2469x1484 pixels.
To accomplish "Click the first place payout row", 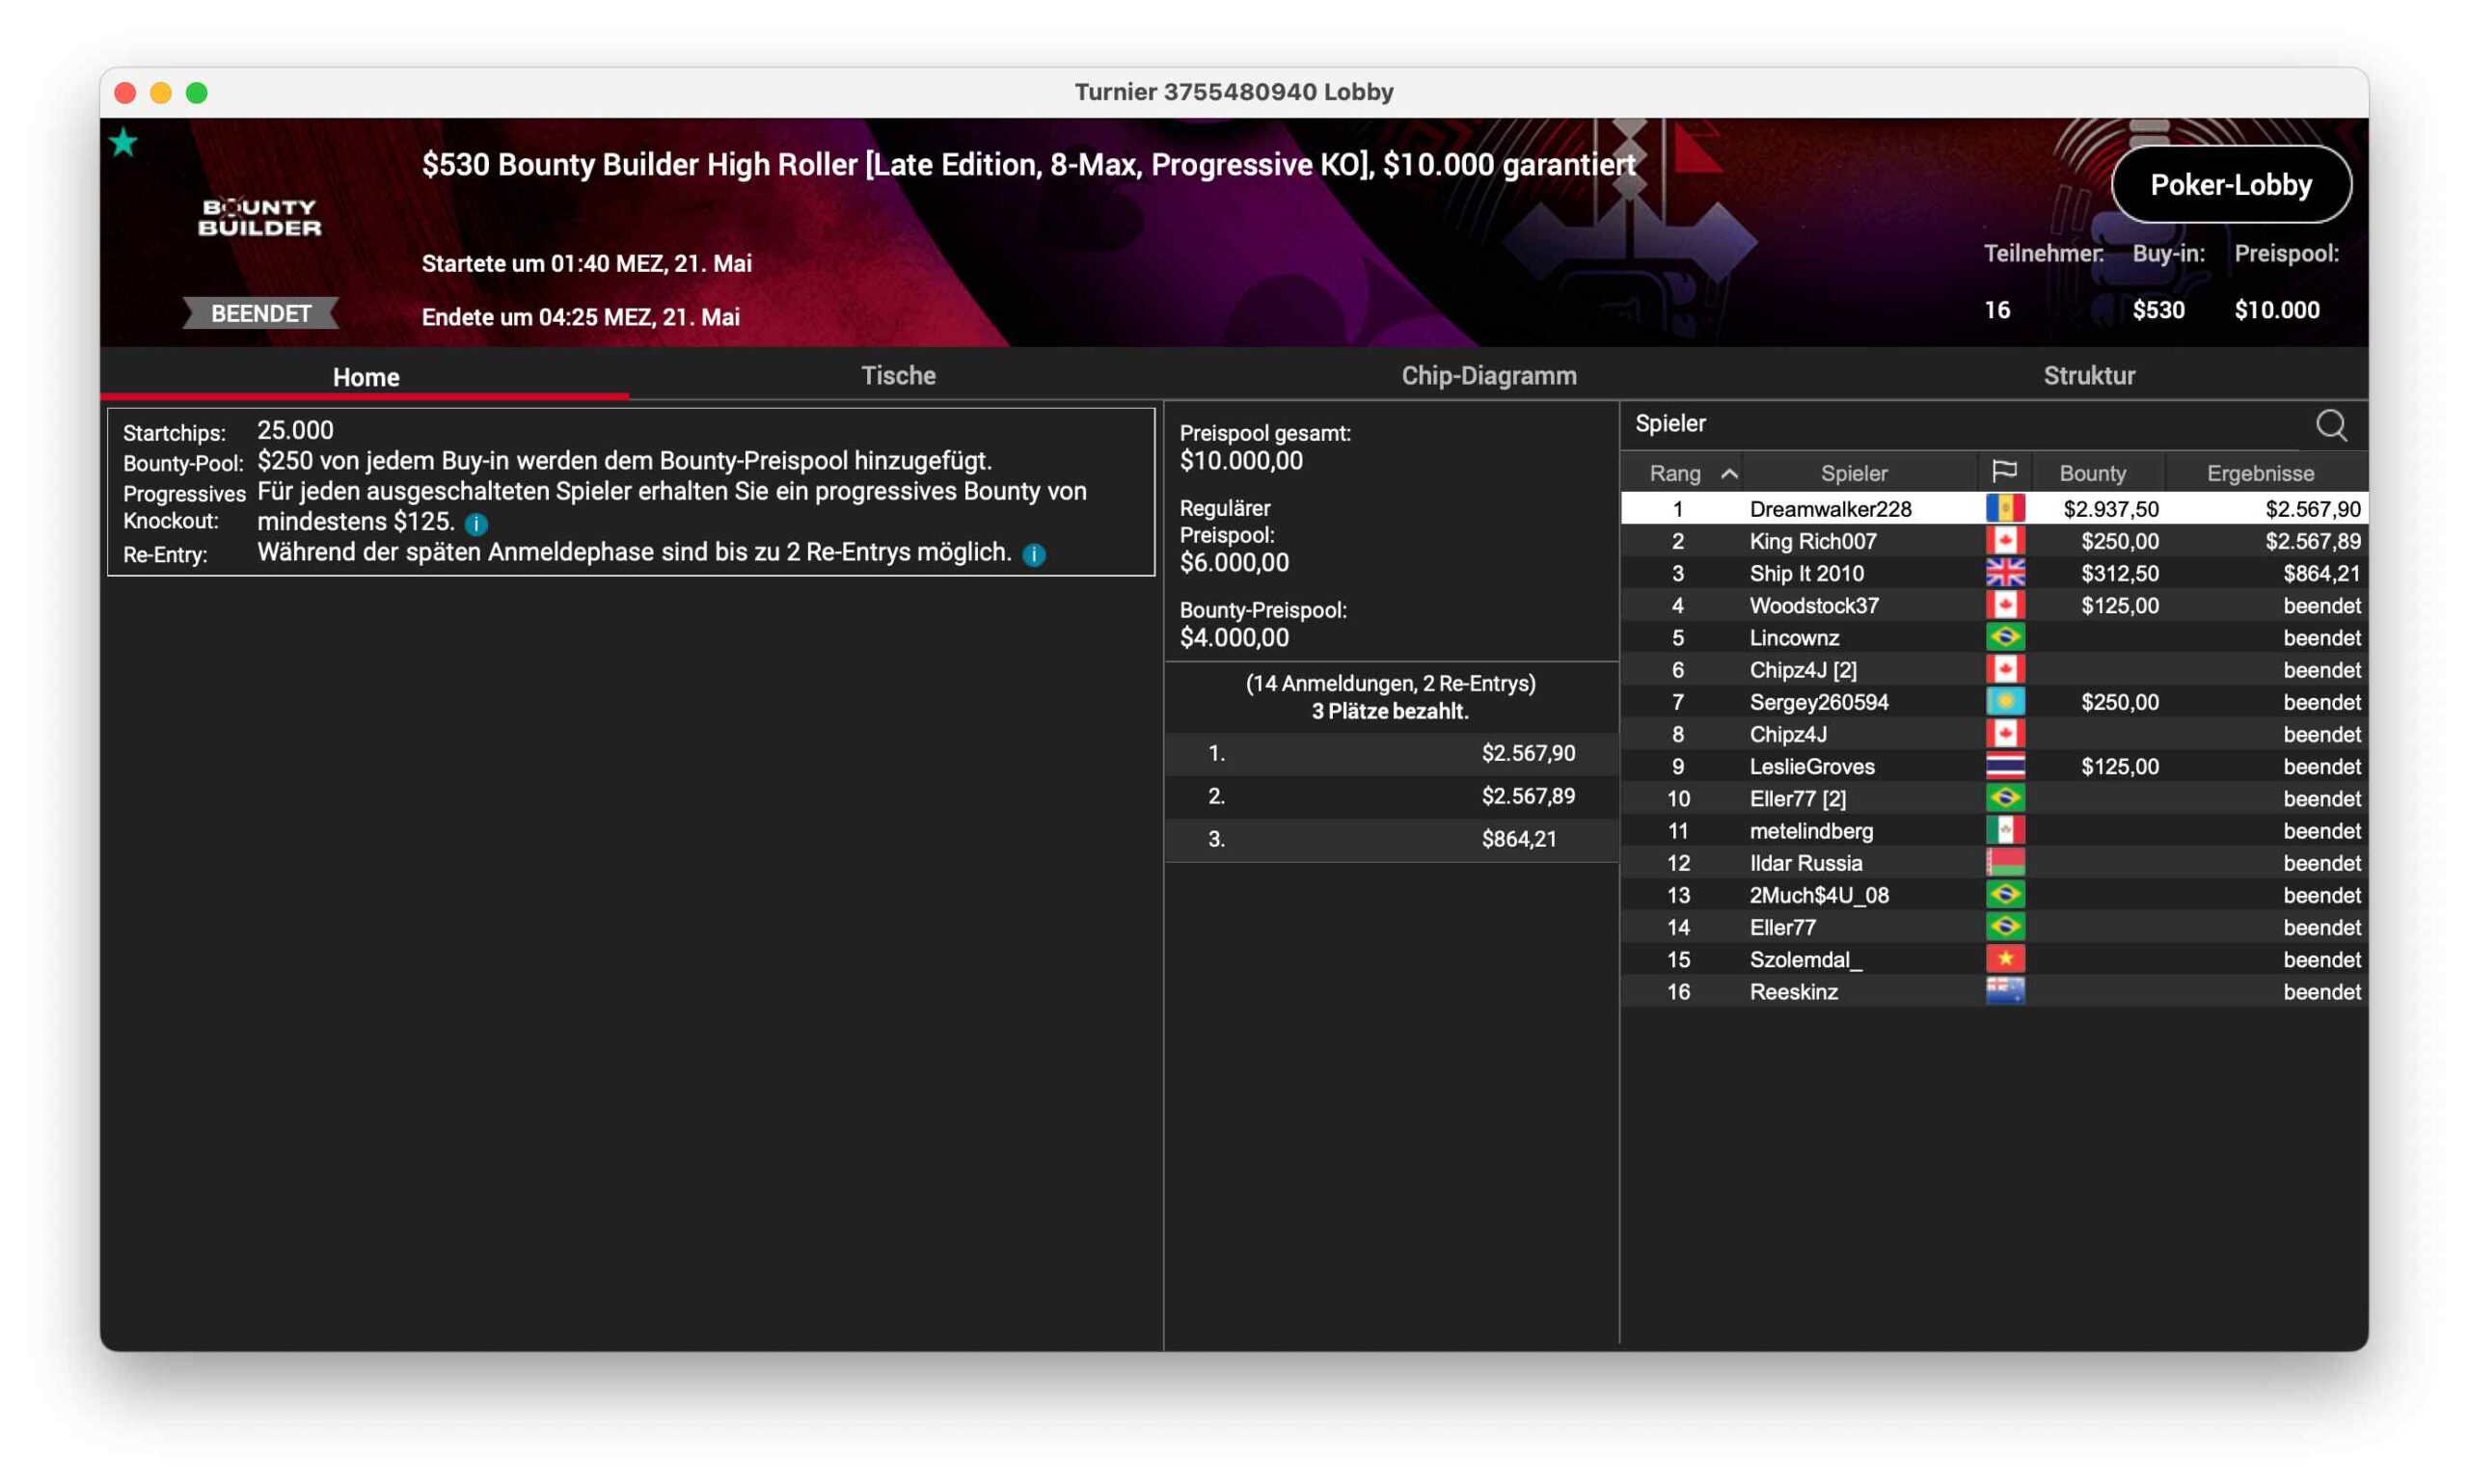I will click(x=1390, y=754).
